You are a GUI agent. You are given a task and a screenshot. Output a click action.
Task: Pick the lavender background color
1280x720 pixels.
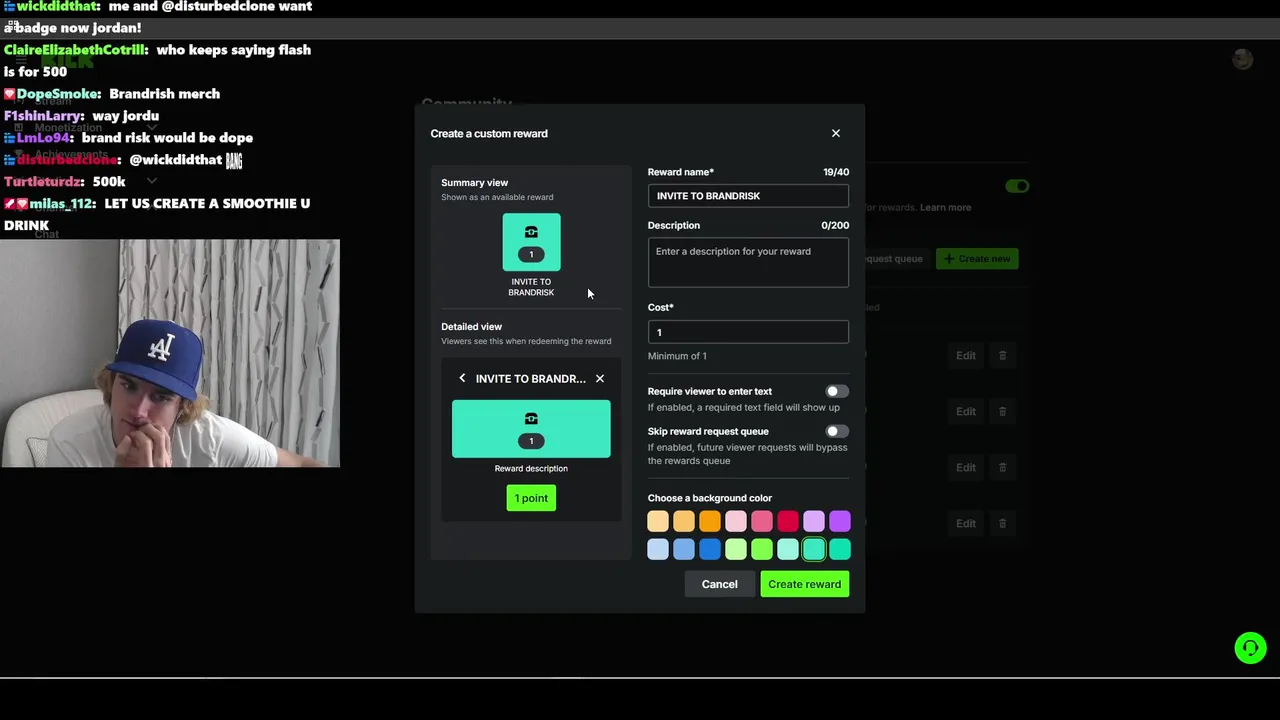click(x=814, y=521)
